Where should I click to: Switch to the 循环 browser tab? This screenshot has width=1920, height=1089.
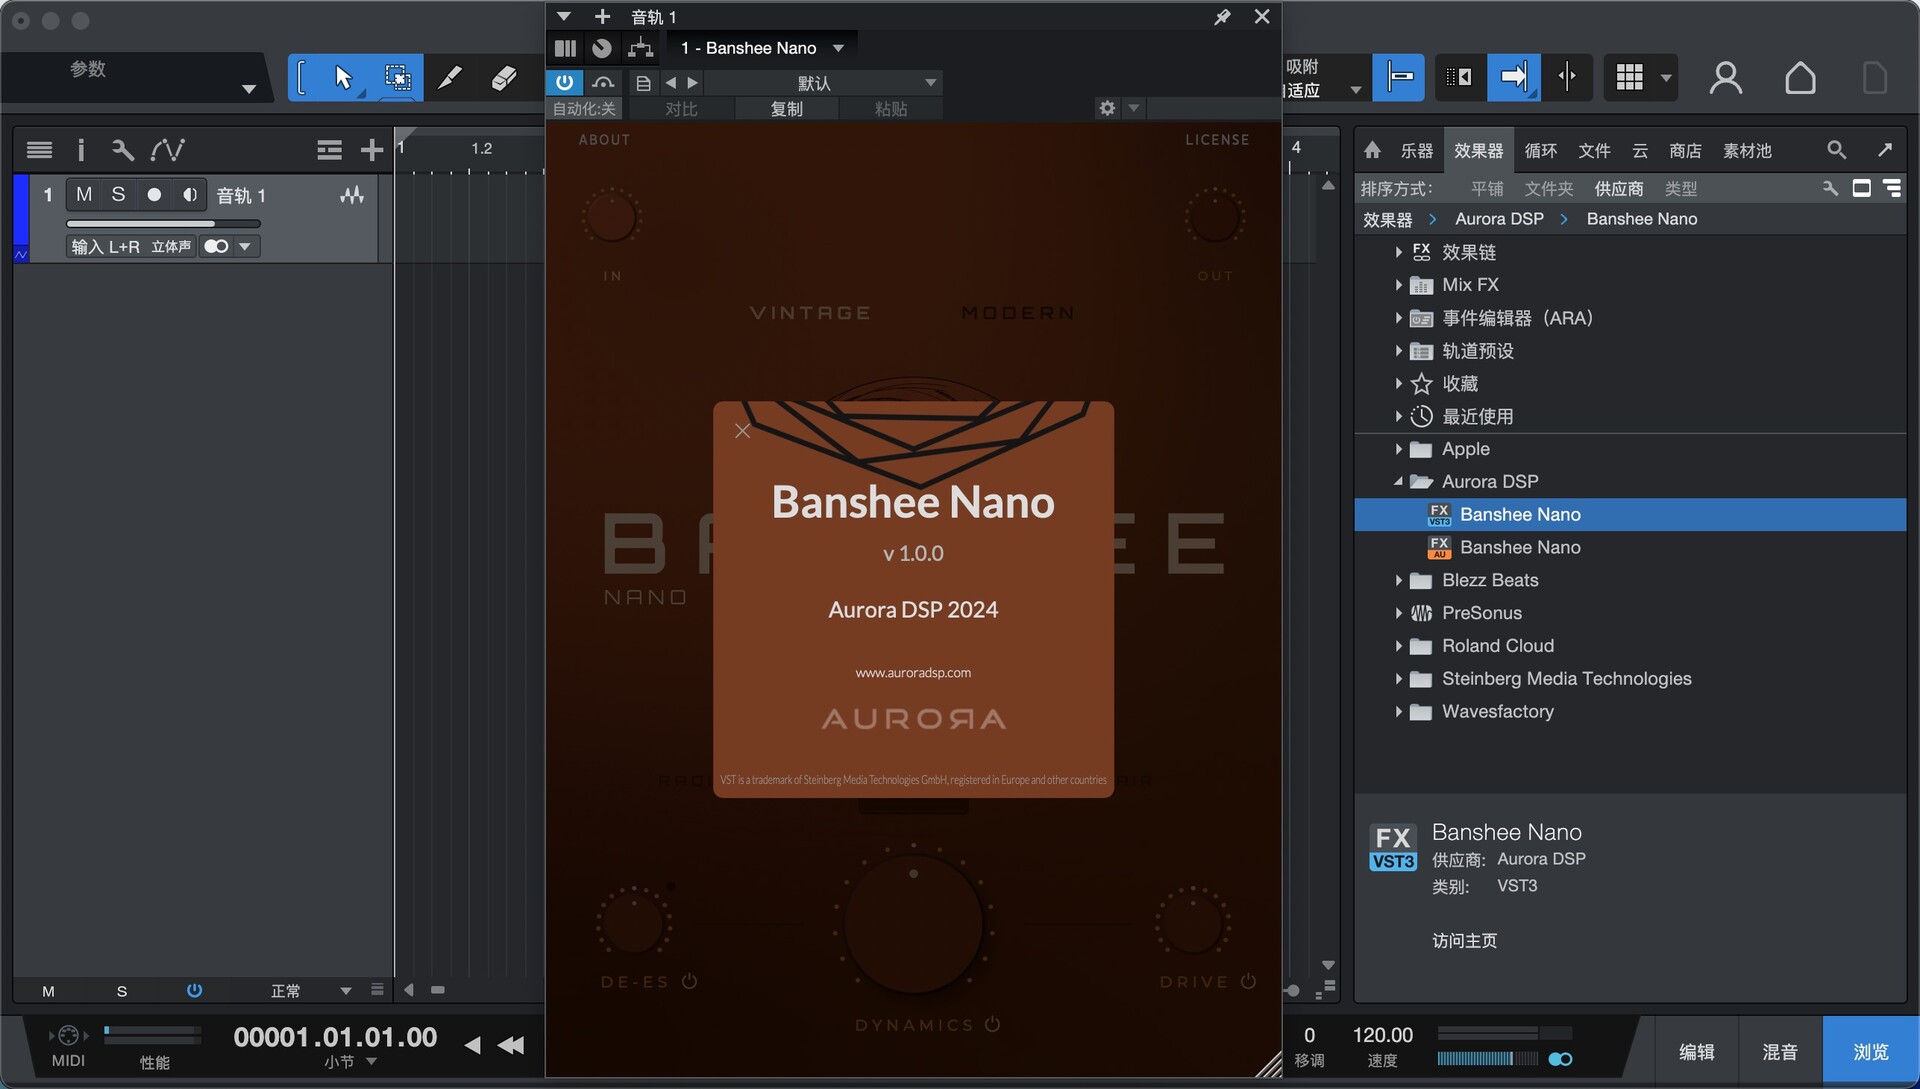(x=1540, y=150)
